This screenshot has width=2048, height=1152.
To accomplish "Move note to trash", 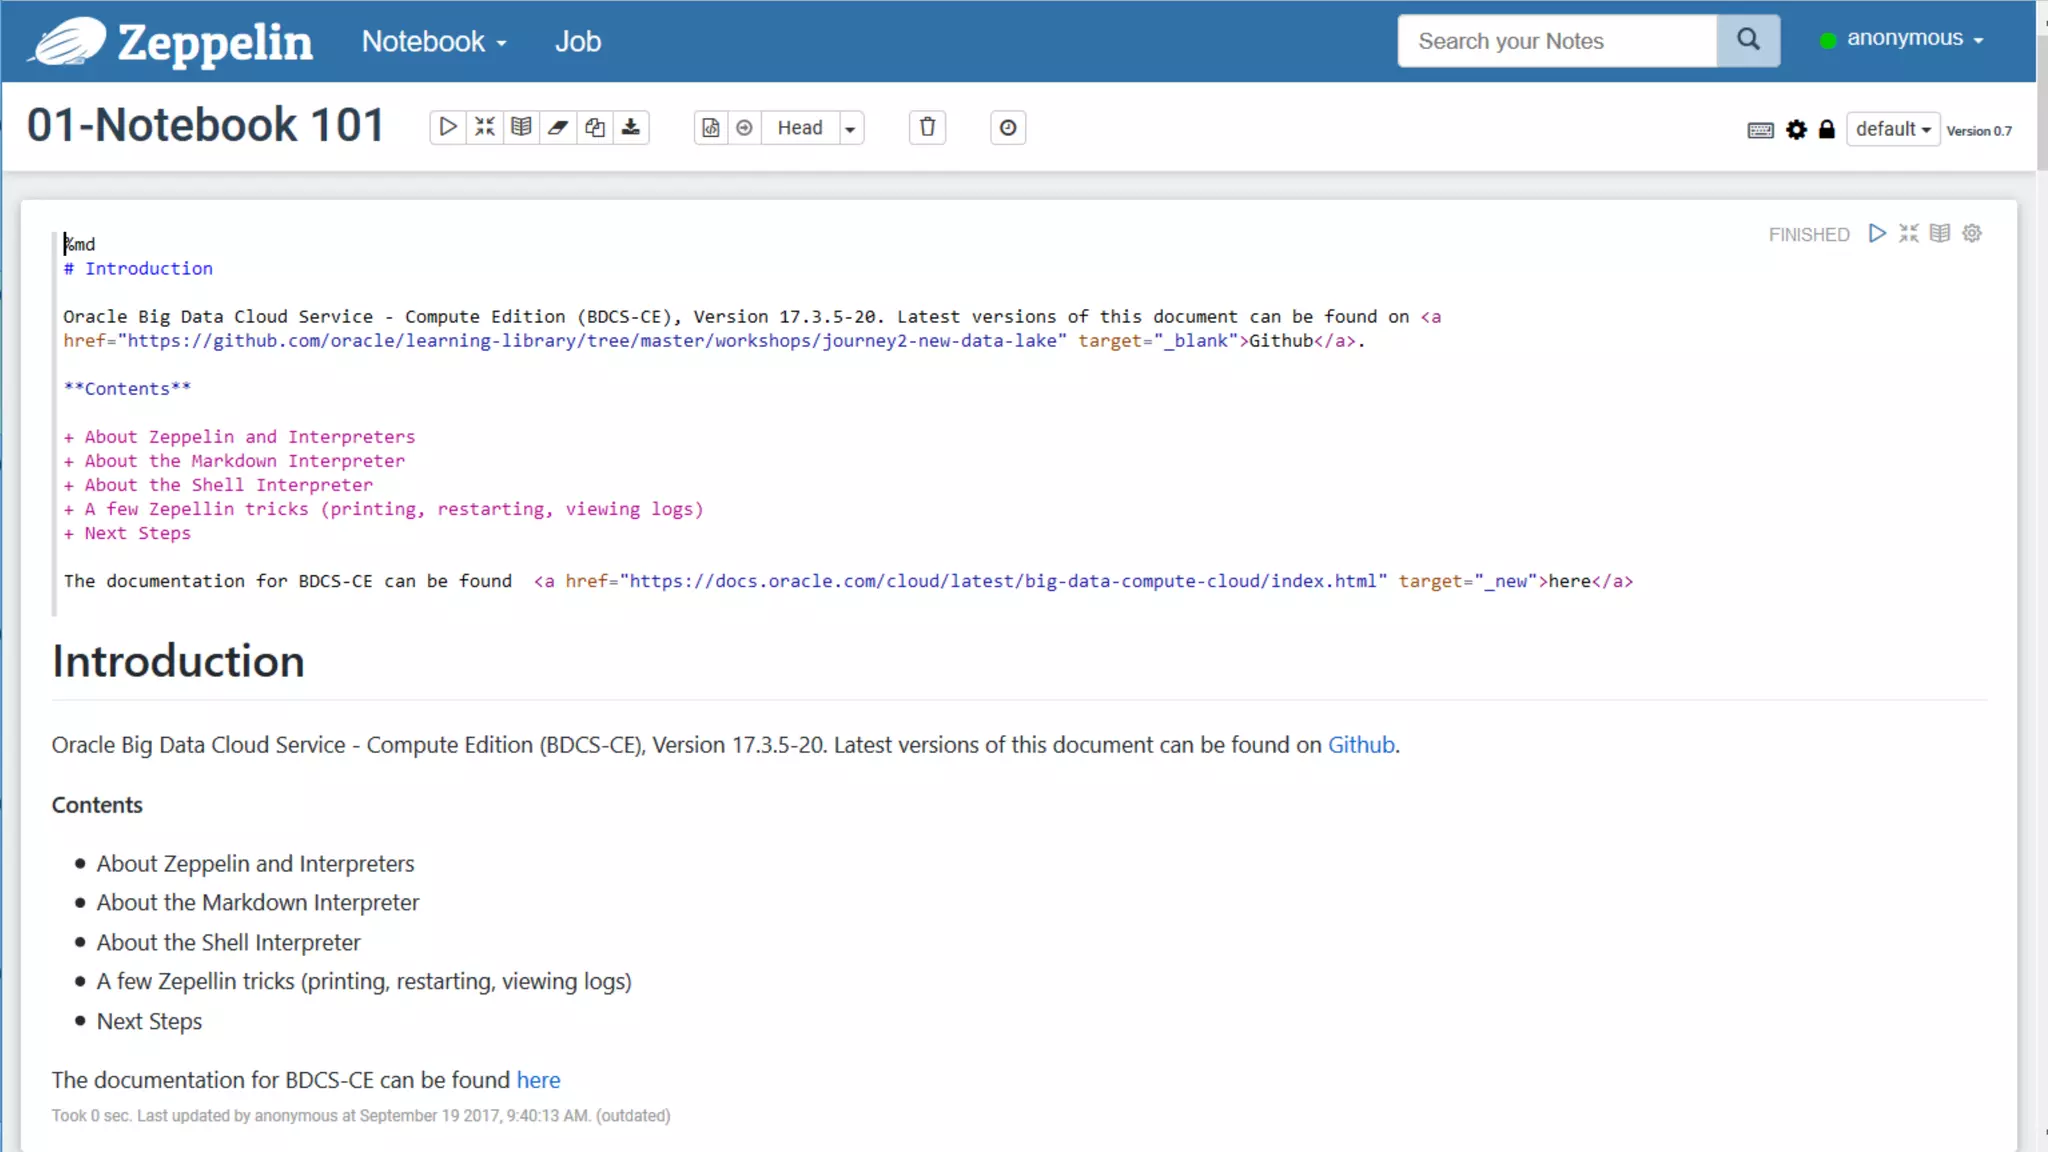I will 927,127.
